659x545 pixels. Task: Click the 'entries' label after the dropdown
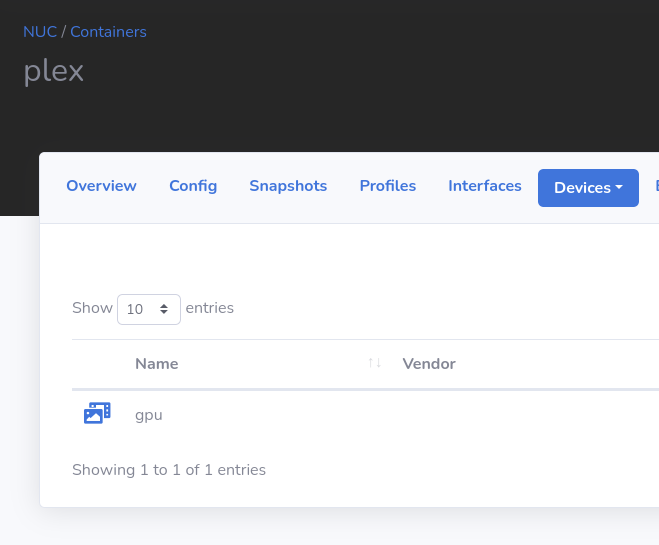point(210,308)
